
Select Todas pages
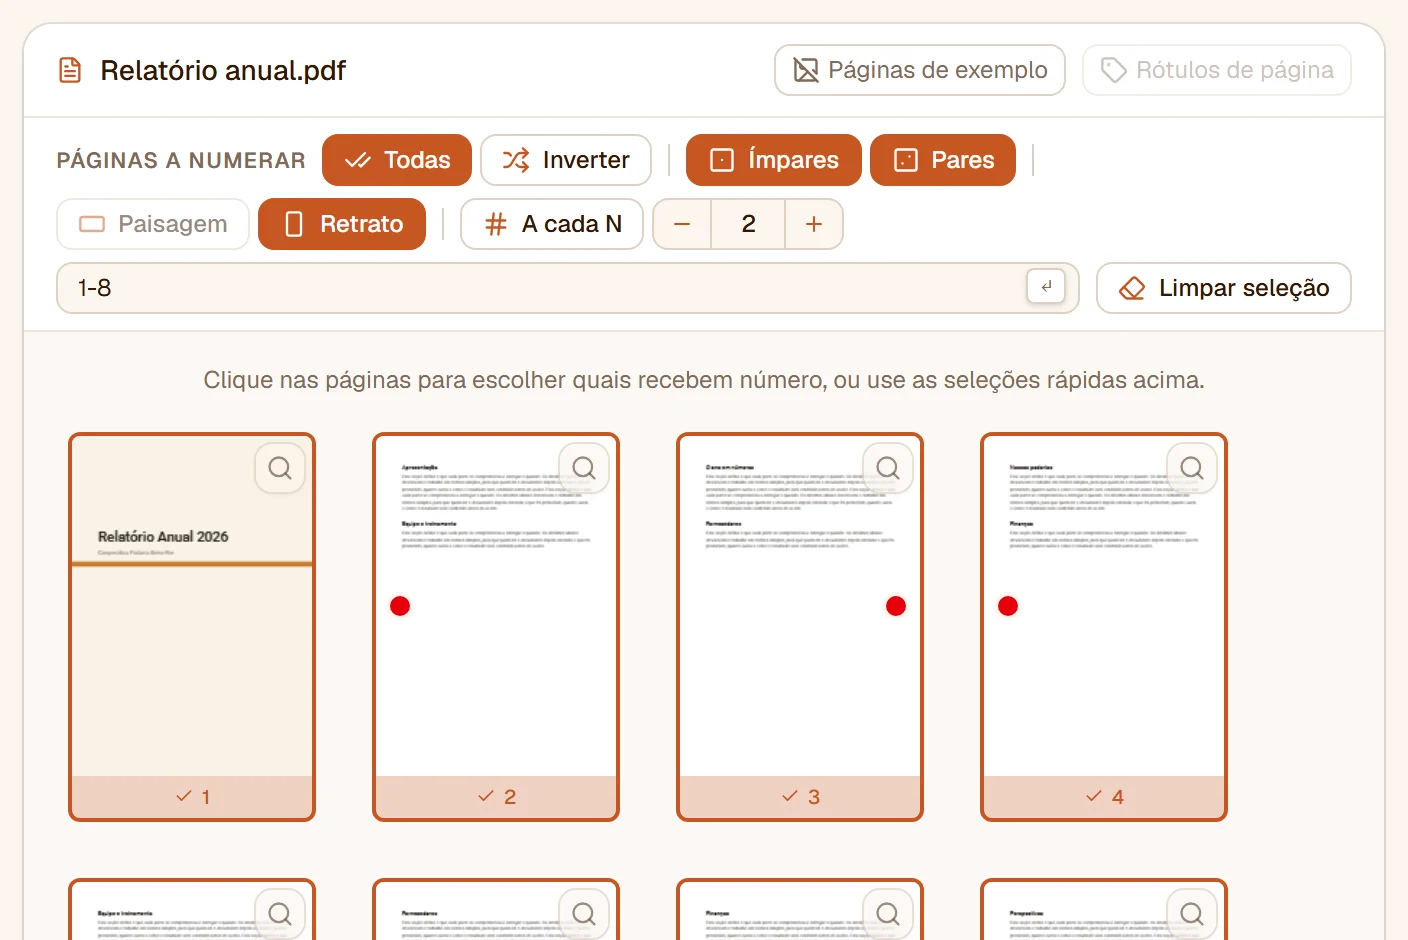397,160
